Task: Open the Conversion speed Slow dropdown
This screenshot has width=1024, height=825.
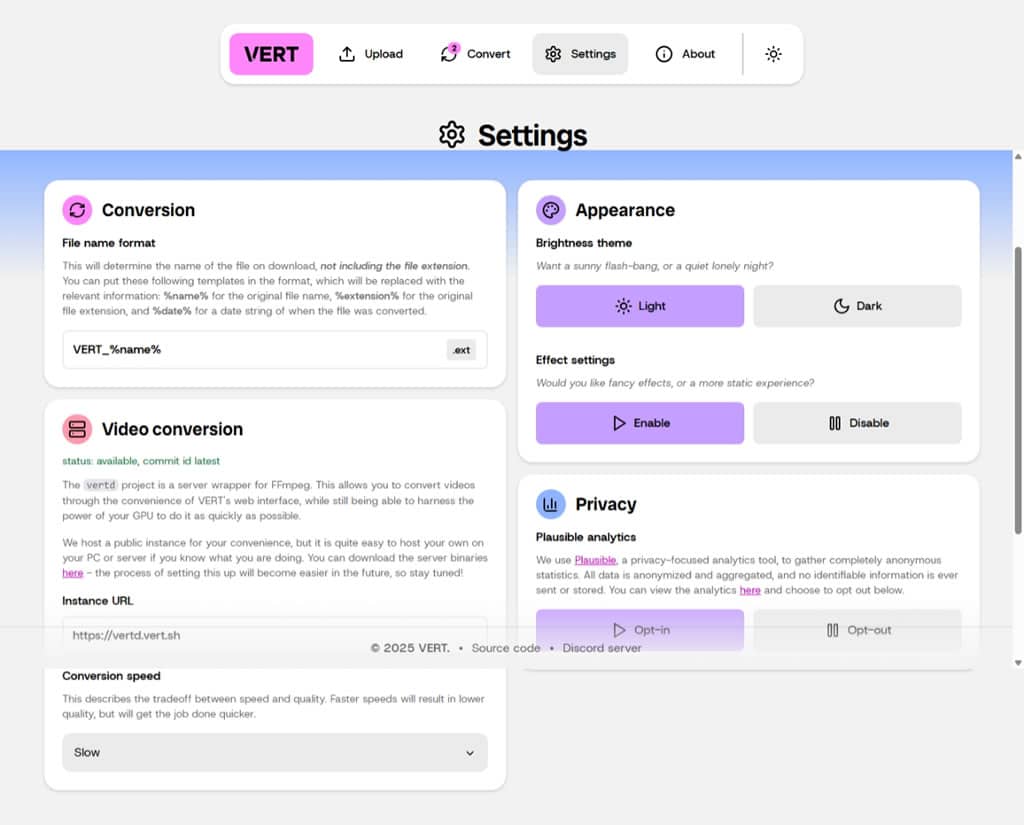Action: click(x=274, y=752)
